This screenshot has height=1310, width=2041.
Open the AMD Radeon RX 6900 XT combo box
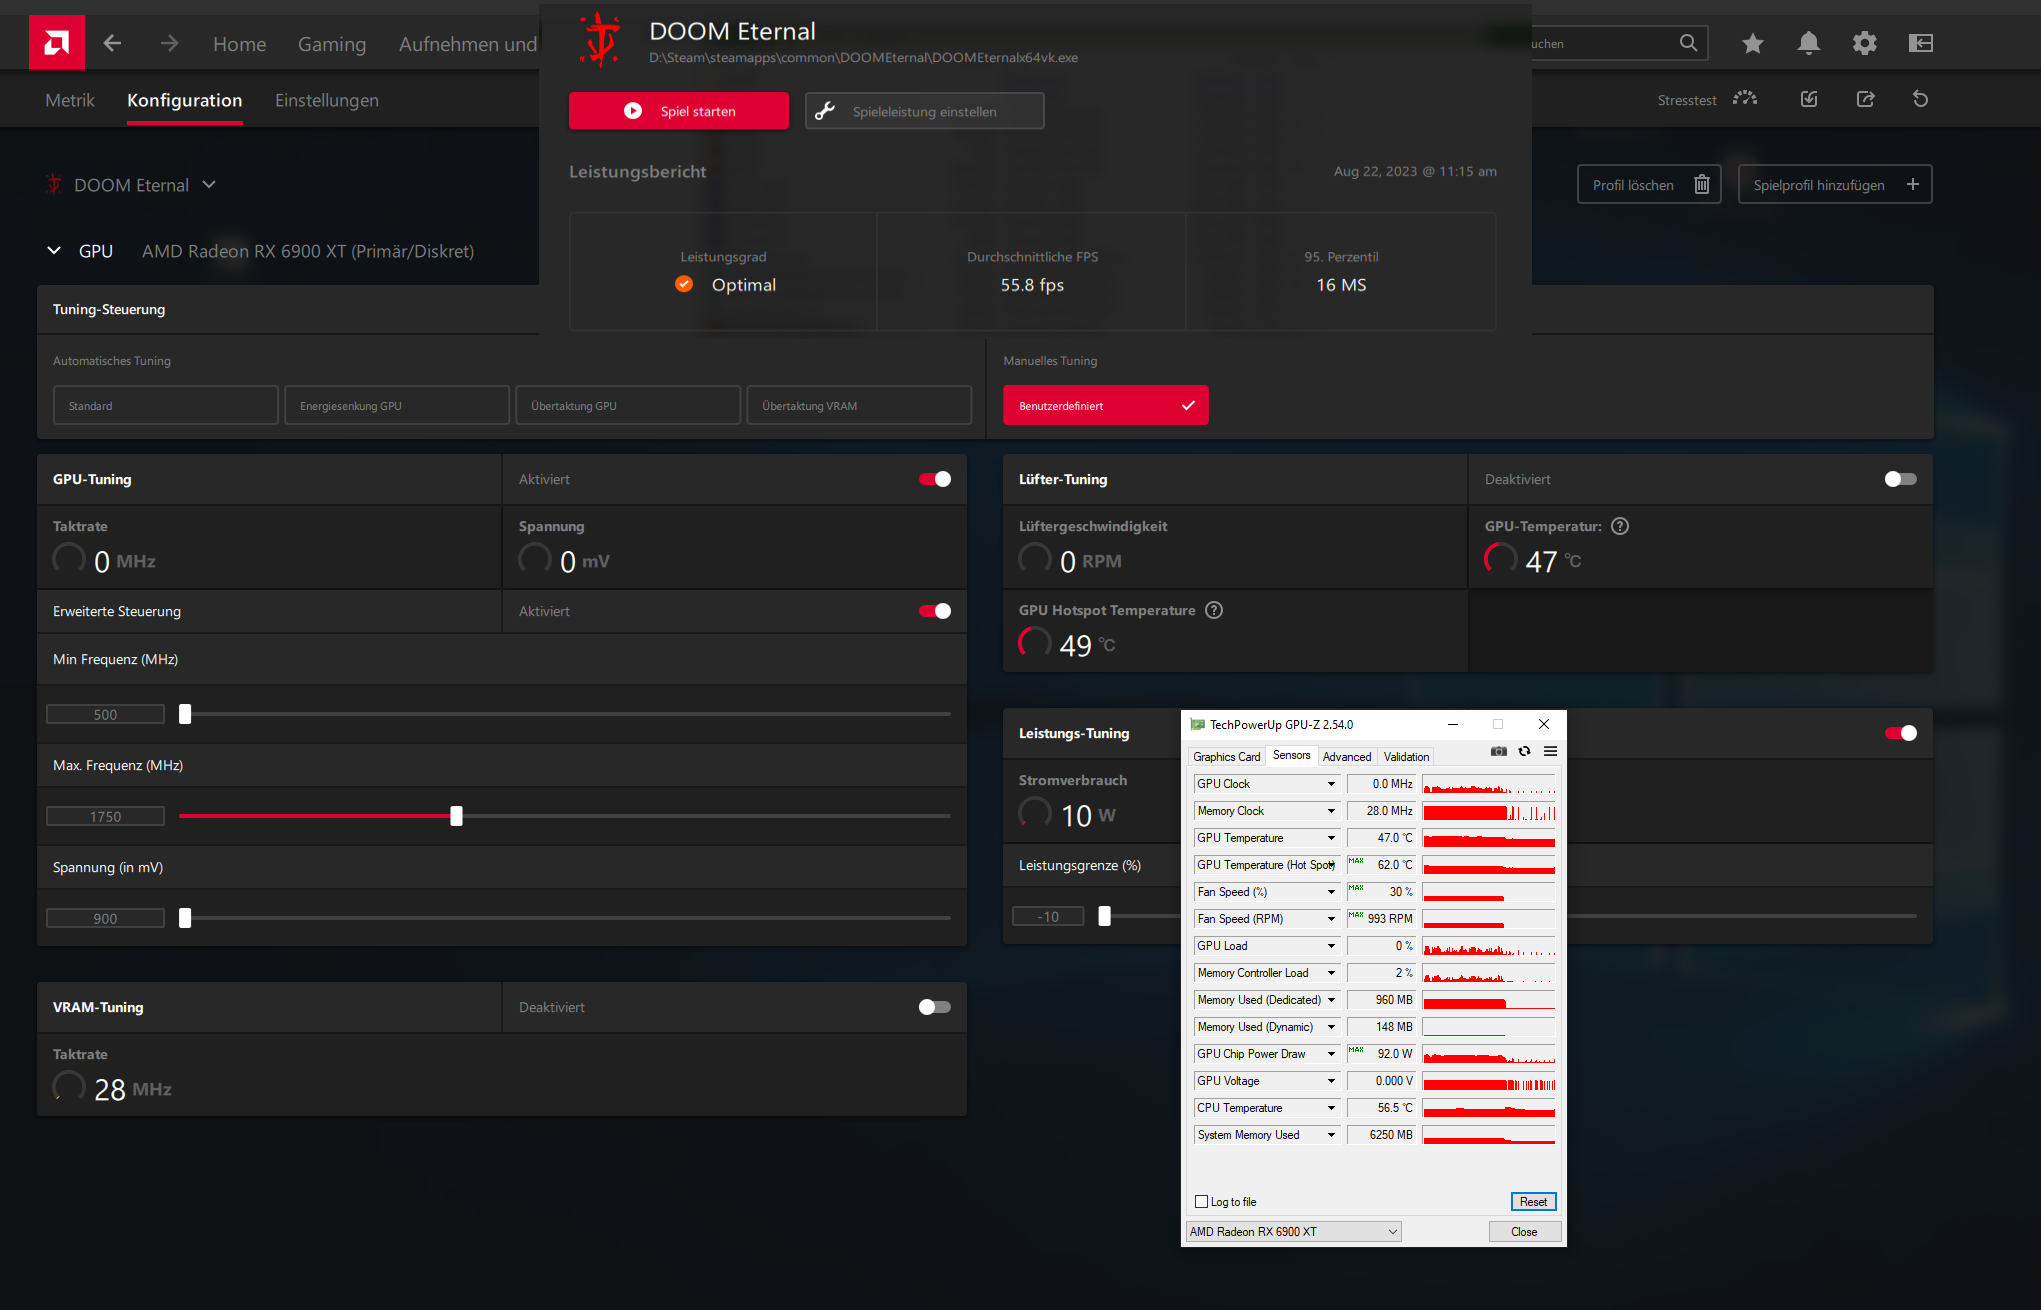(x=1294, y=1232)
